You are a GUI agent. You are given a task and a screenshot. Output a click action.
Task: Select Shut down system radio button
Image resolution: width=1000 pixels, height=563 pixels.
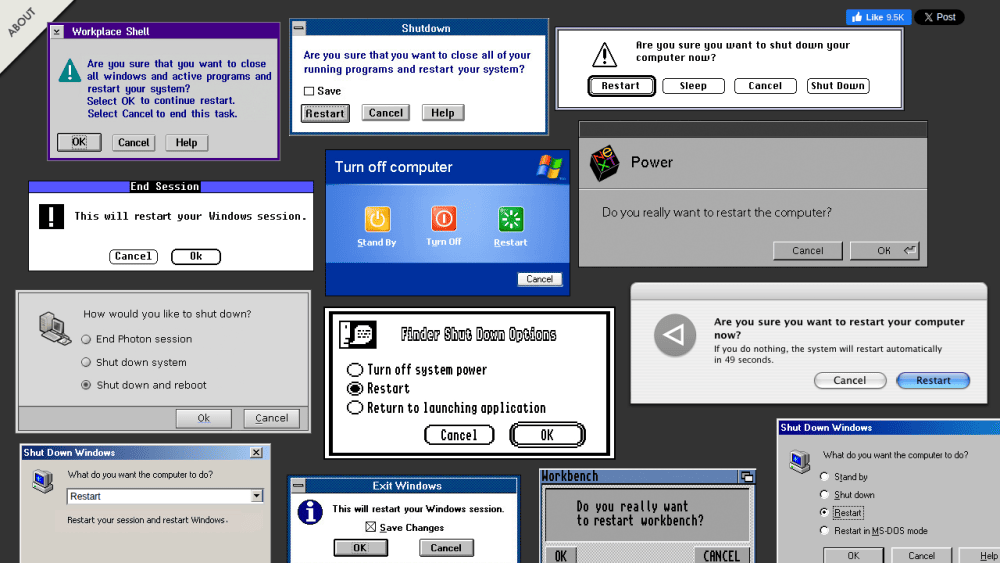click(86, 362)
